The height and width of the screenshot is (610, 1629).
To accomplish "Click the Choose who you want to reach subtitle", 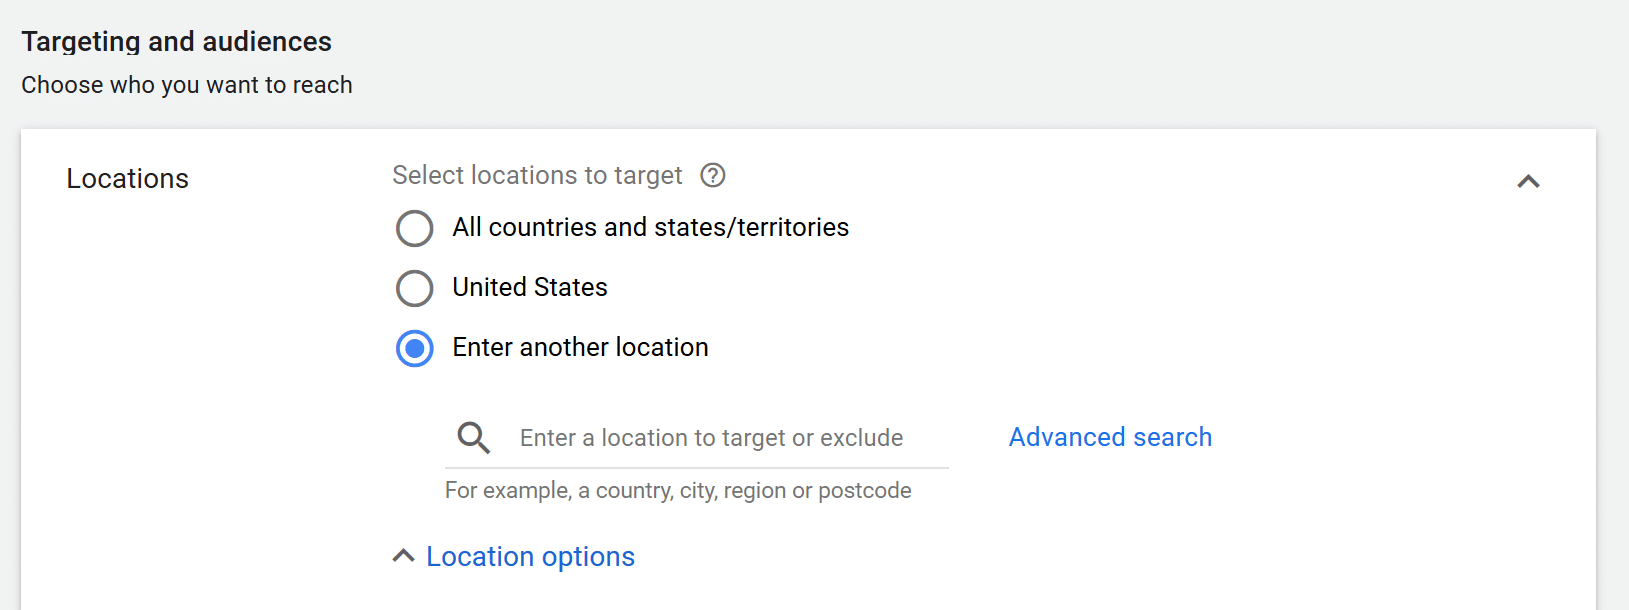I will click(x=187, y=85).
